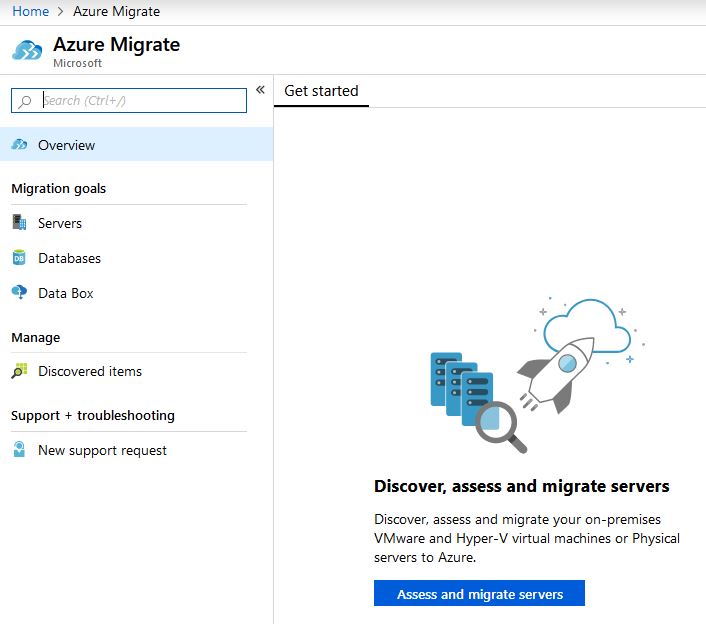Click the magnifier icon in search box

point(25,101)
